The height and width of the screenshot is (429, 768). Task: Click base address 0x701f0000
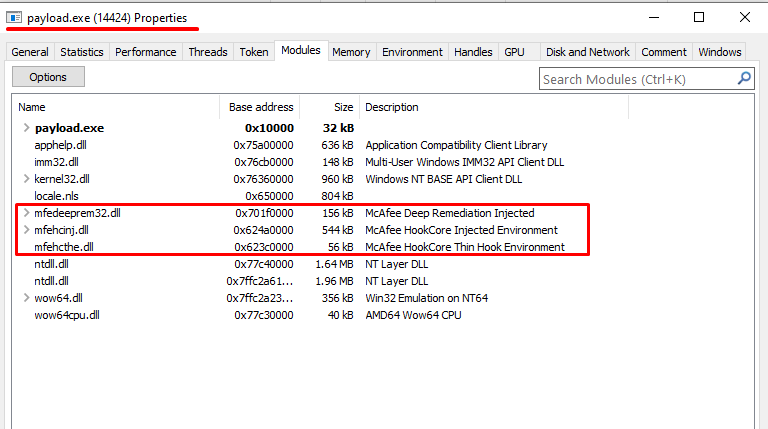tap(264, 213)
